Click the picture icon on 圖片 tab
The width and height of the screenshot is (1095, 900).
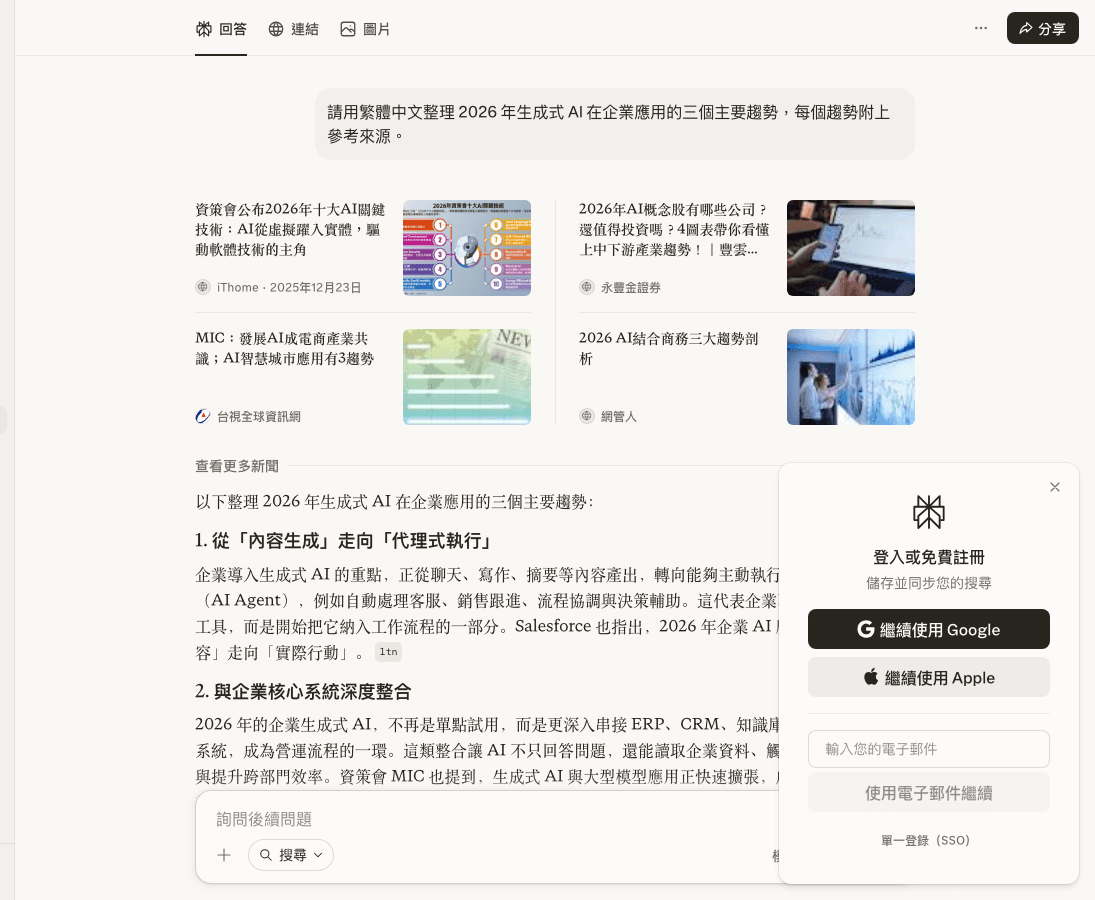(x=348, y=29)
